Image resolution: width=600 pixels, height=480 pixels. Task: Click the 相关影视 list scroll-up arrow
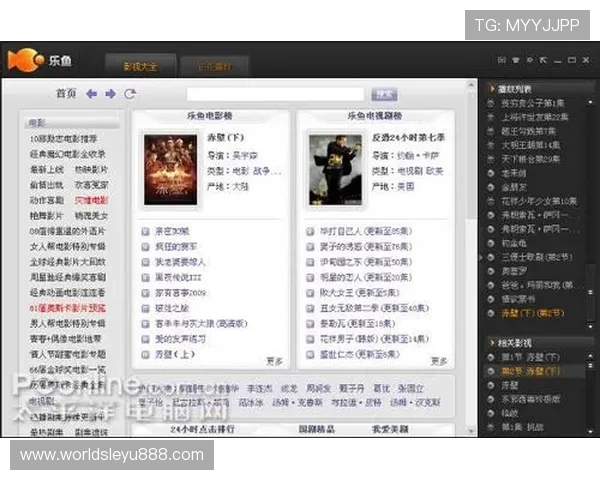[x=590, y=356]
